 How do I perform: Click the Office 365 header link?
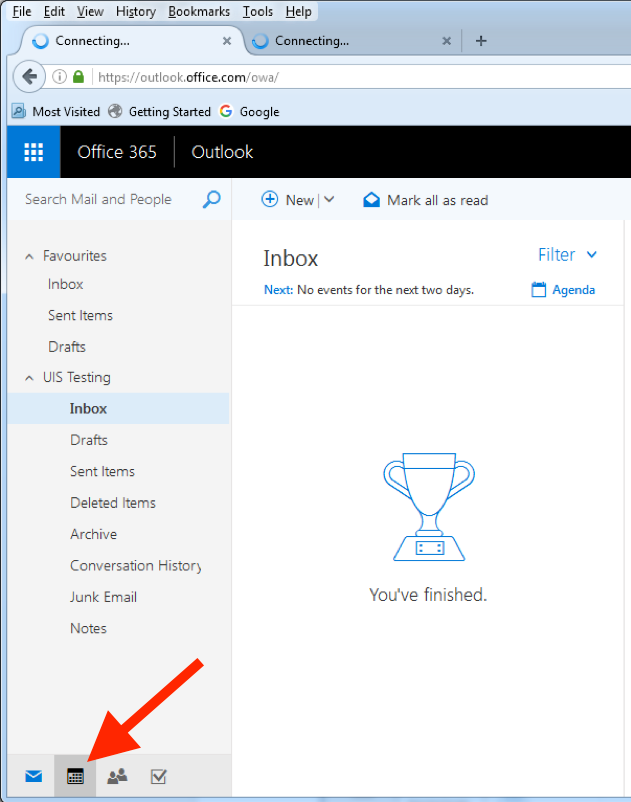click(117, 152)
